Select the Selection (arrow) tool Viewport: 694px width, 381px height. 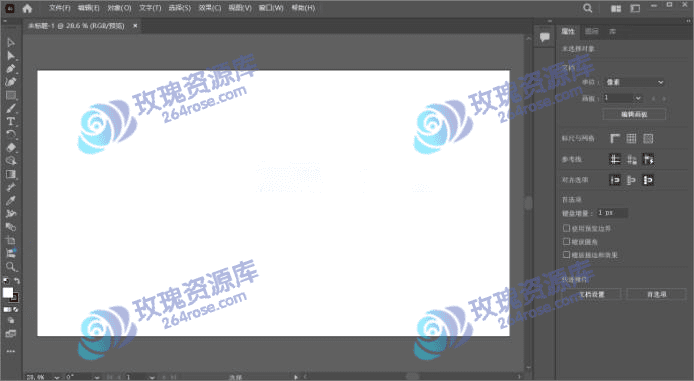[11, 42]
